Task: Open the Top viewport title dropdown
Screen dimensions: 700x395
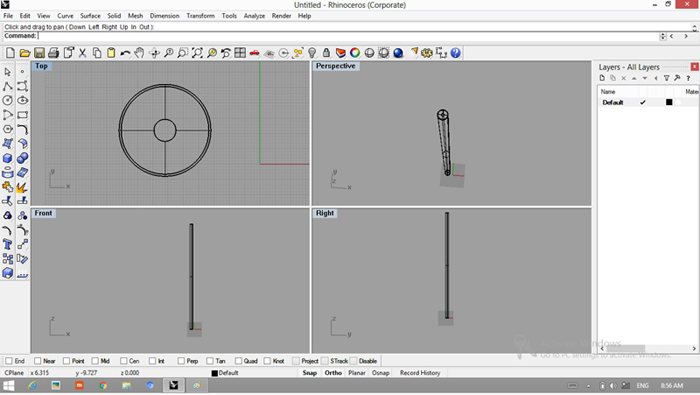Action: click(x=42, y=66)
